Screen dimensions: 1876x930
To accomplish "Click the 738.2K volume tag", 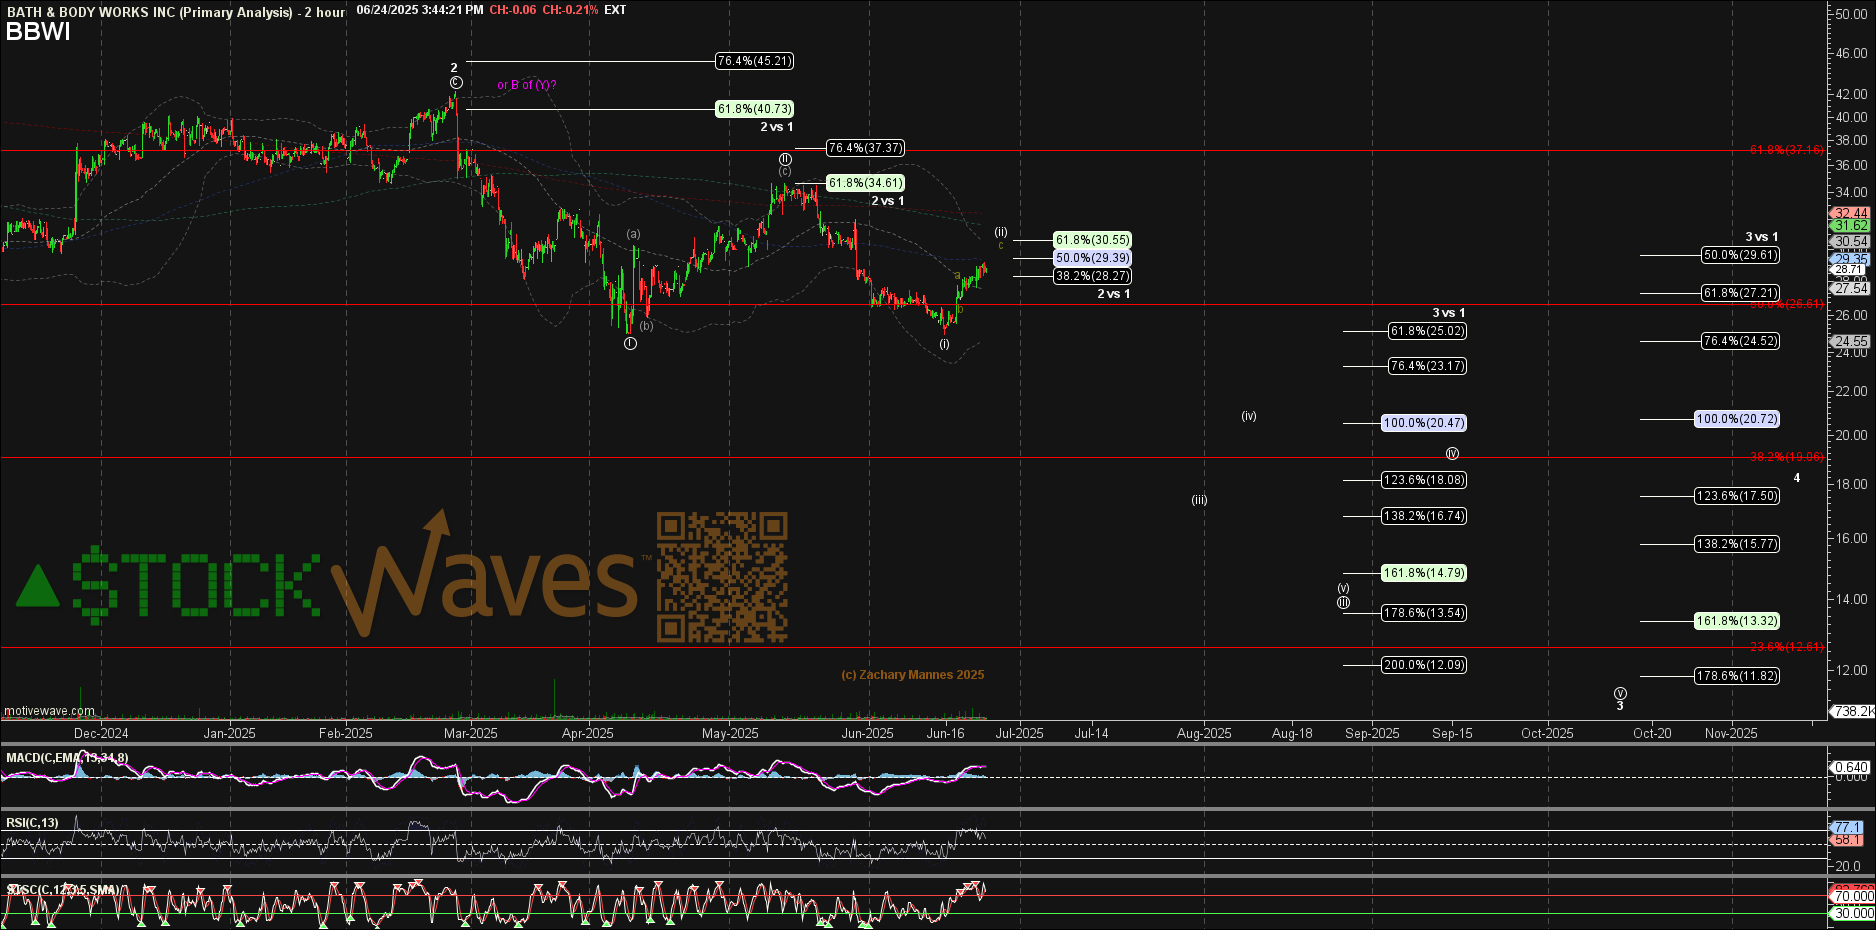I will 1852,711.
